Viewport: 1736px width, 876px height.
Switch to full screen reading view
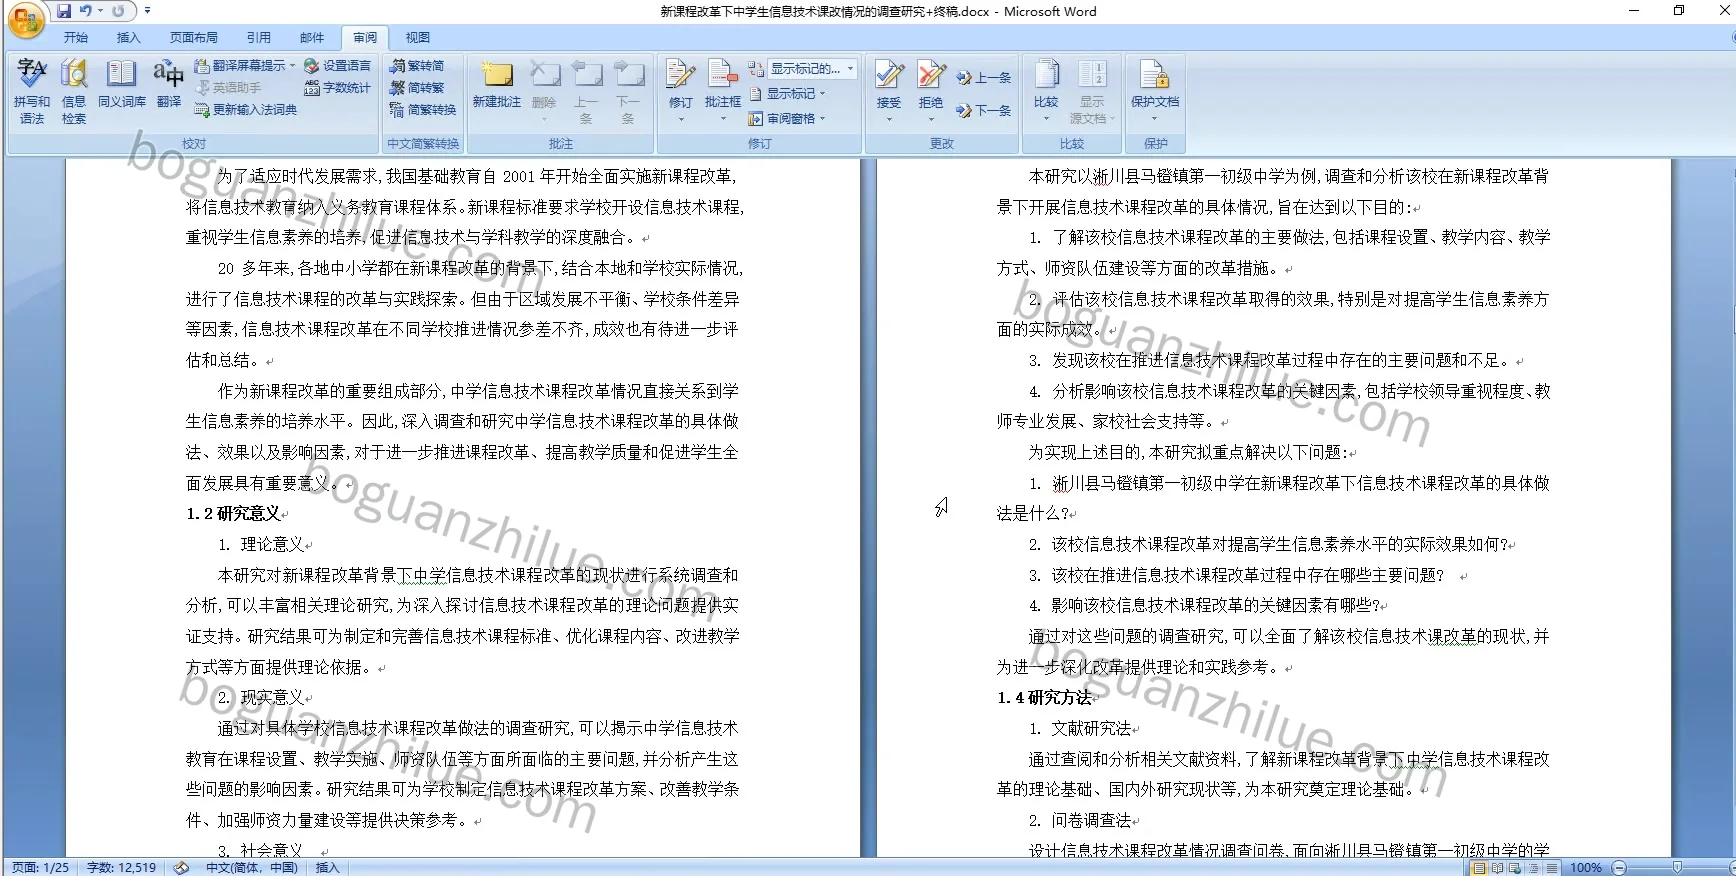(1497, 868)
